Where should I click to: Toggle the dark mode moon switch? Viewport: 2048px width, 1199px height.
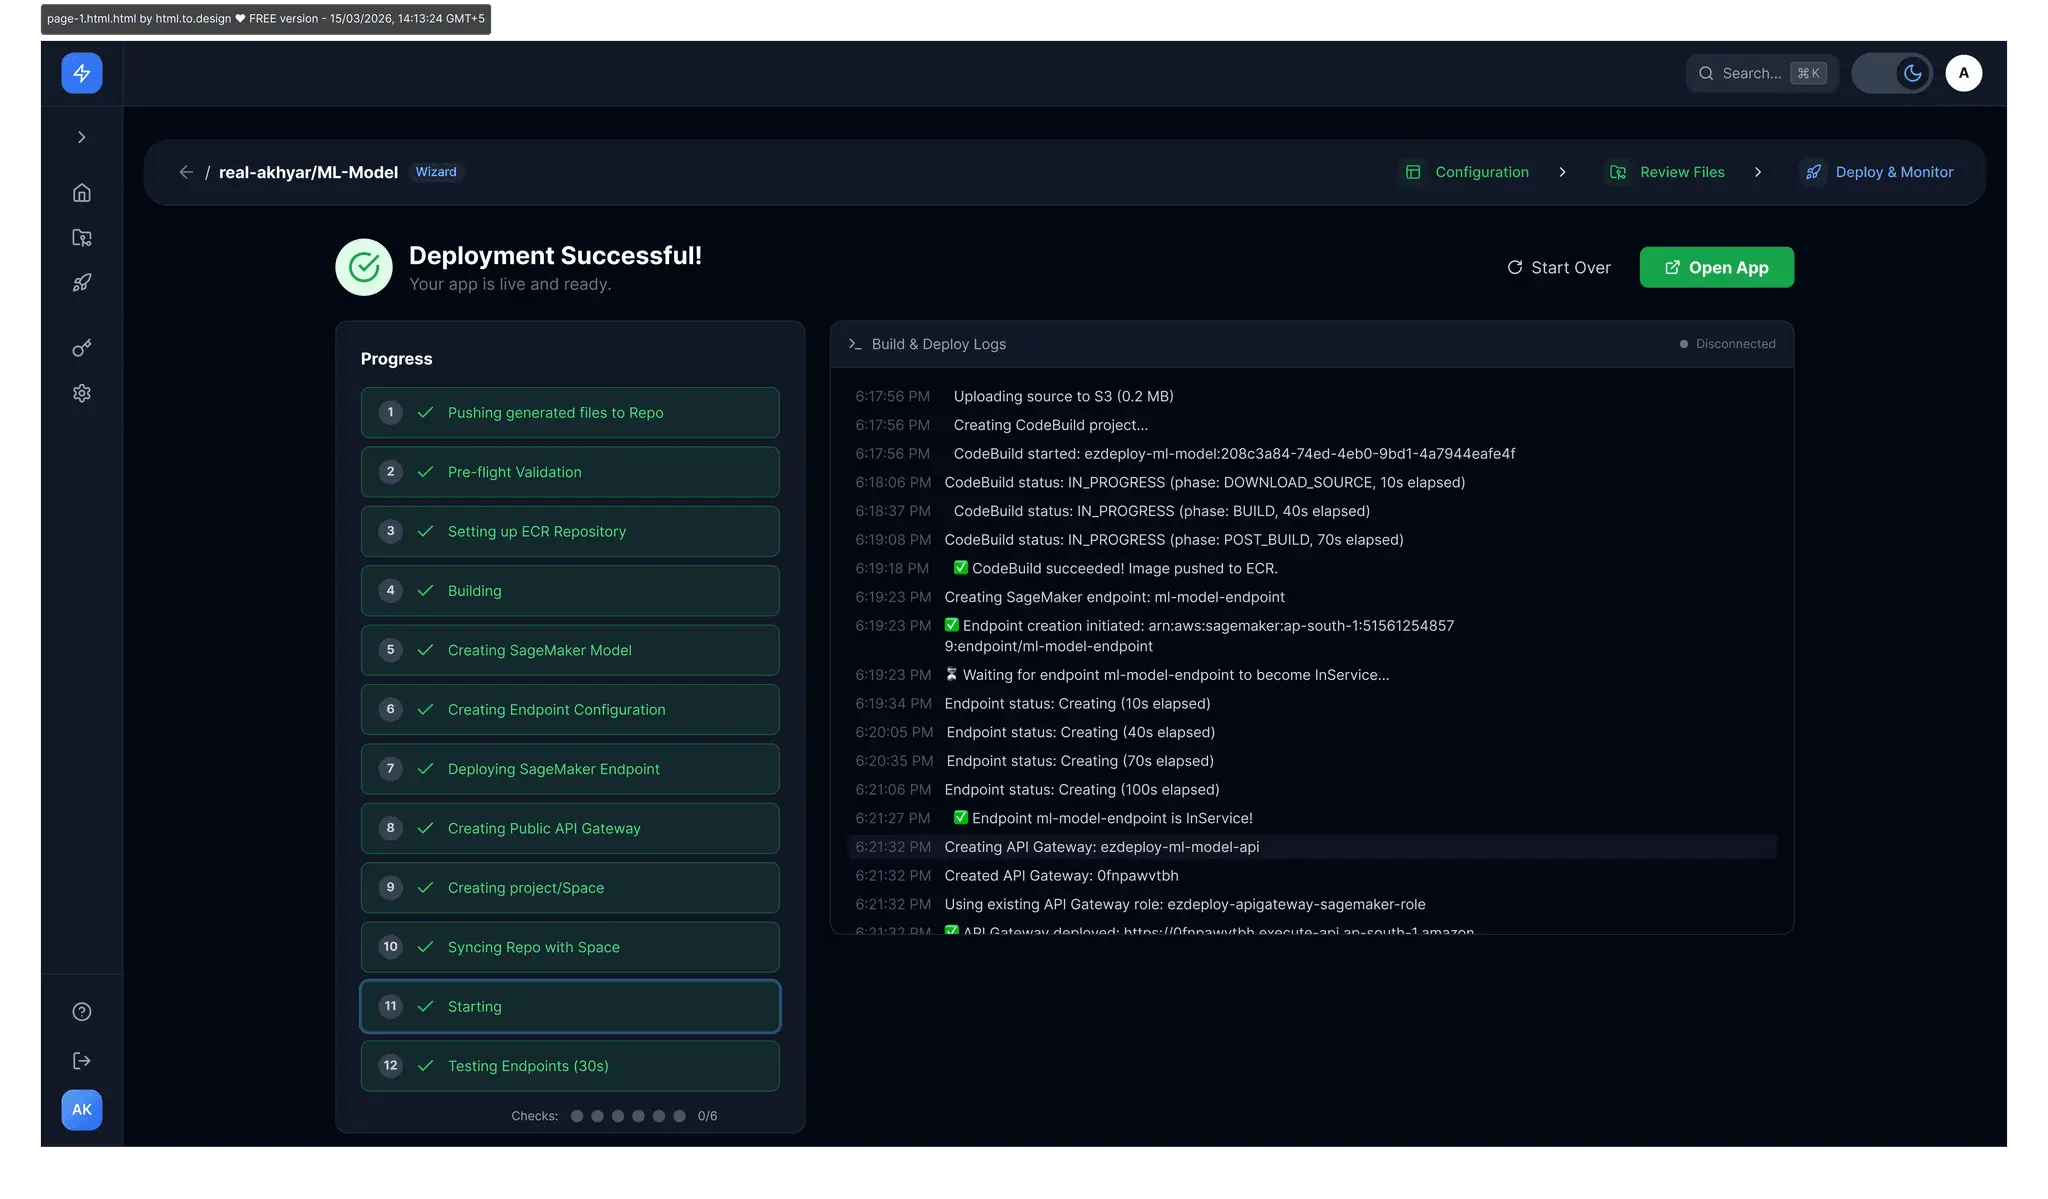[x=1892, y=73]
